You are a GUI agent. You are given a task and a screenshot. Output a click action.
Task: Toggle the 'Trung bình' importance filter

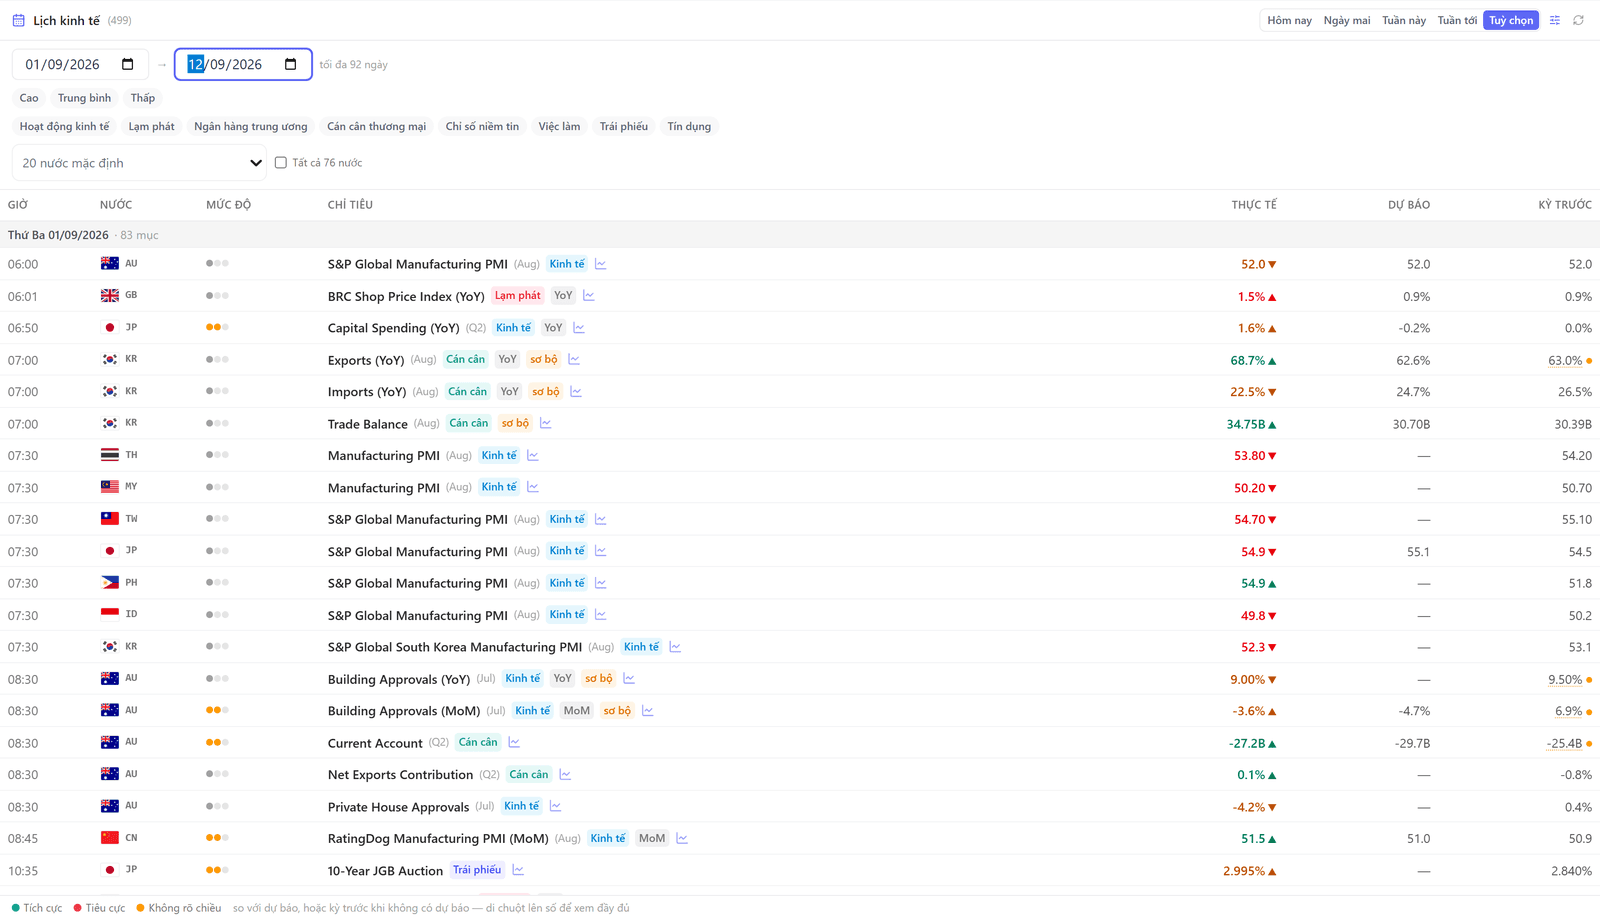(x=84, y=98)
